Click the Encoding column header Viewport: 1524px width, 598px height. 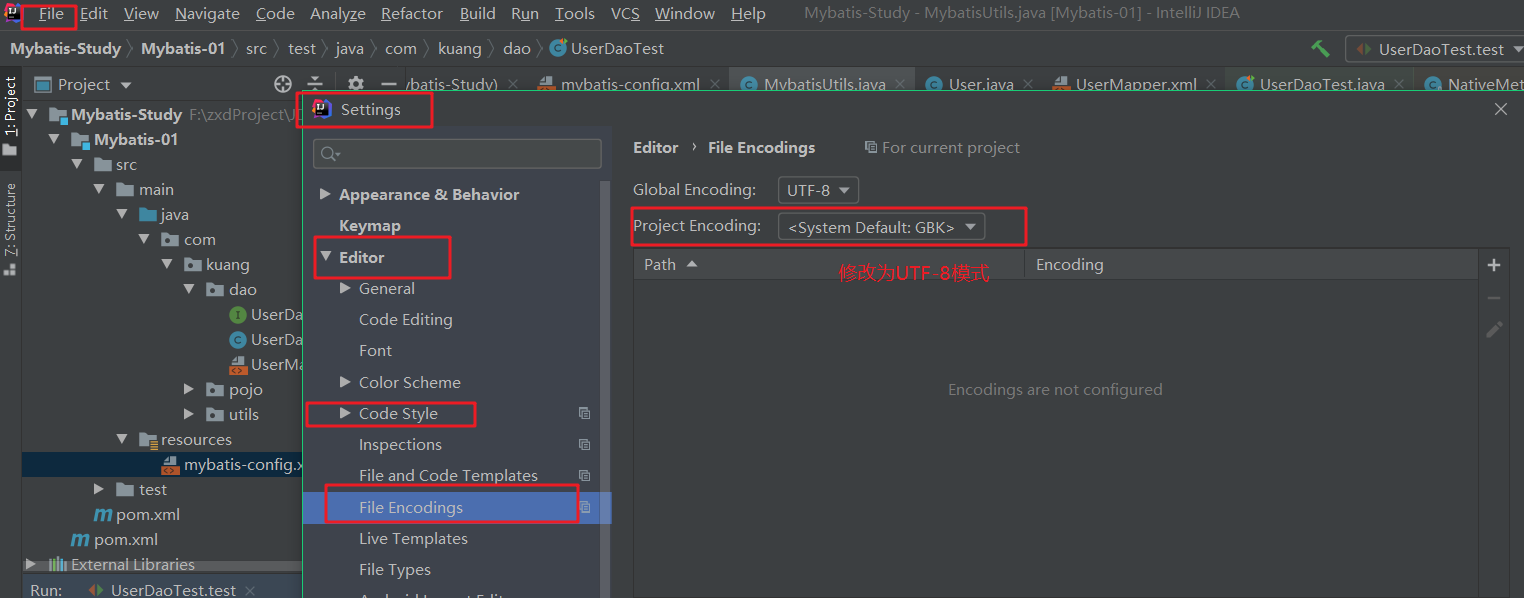tap(1251, 265)
